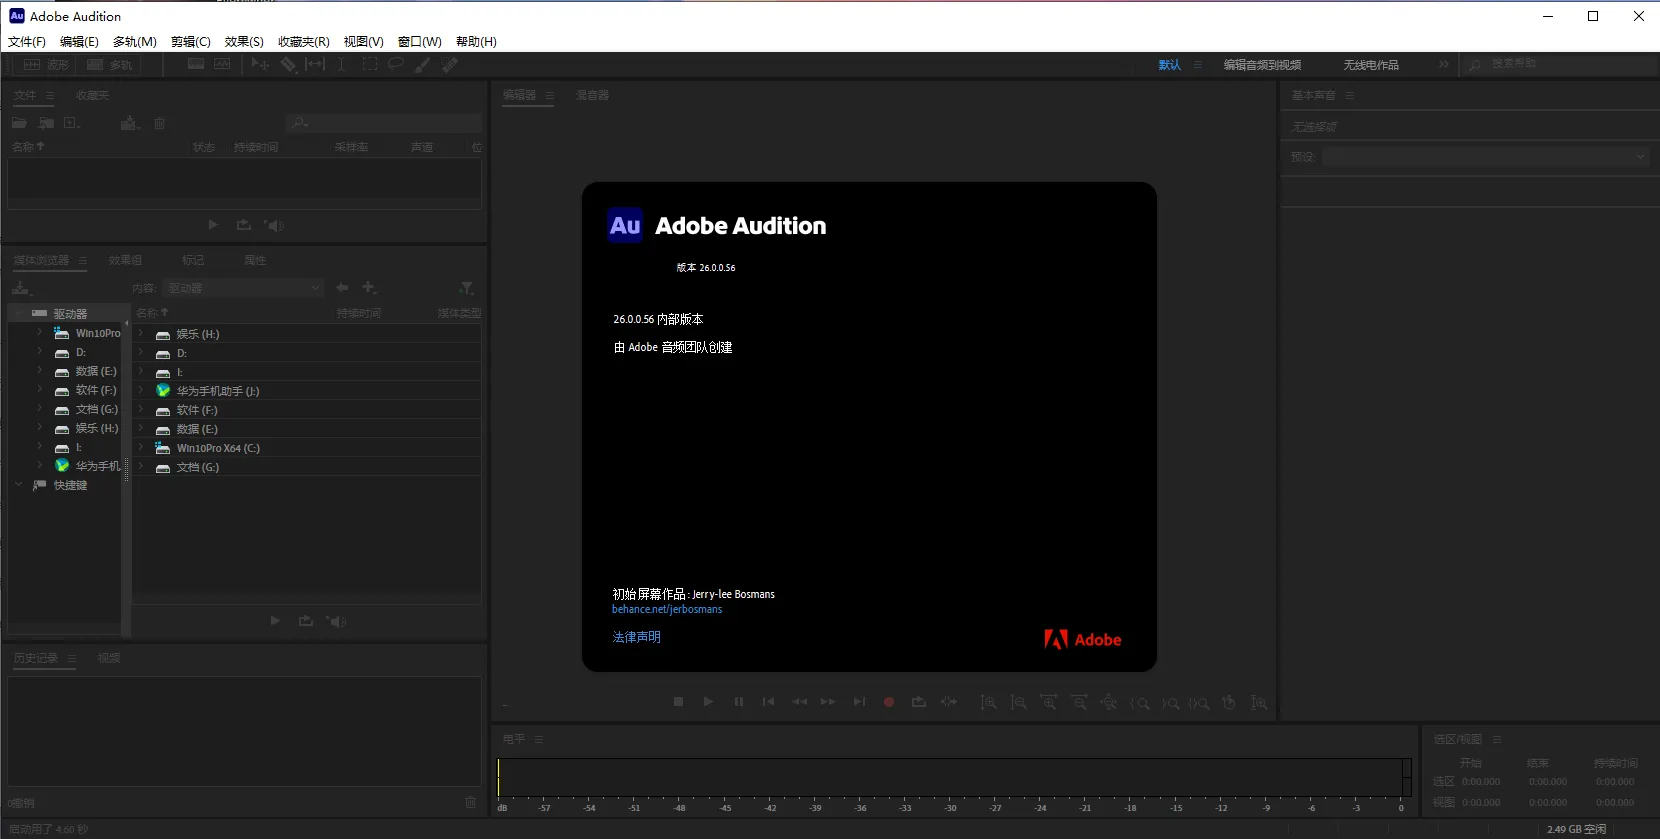The width and height of the screenshot is (1660, 839).
Task: Open the 内容 drives dropdown
Action: click(244, 288)
